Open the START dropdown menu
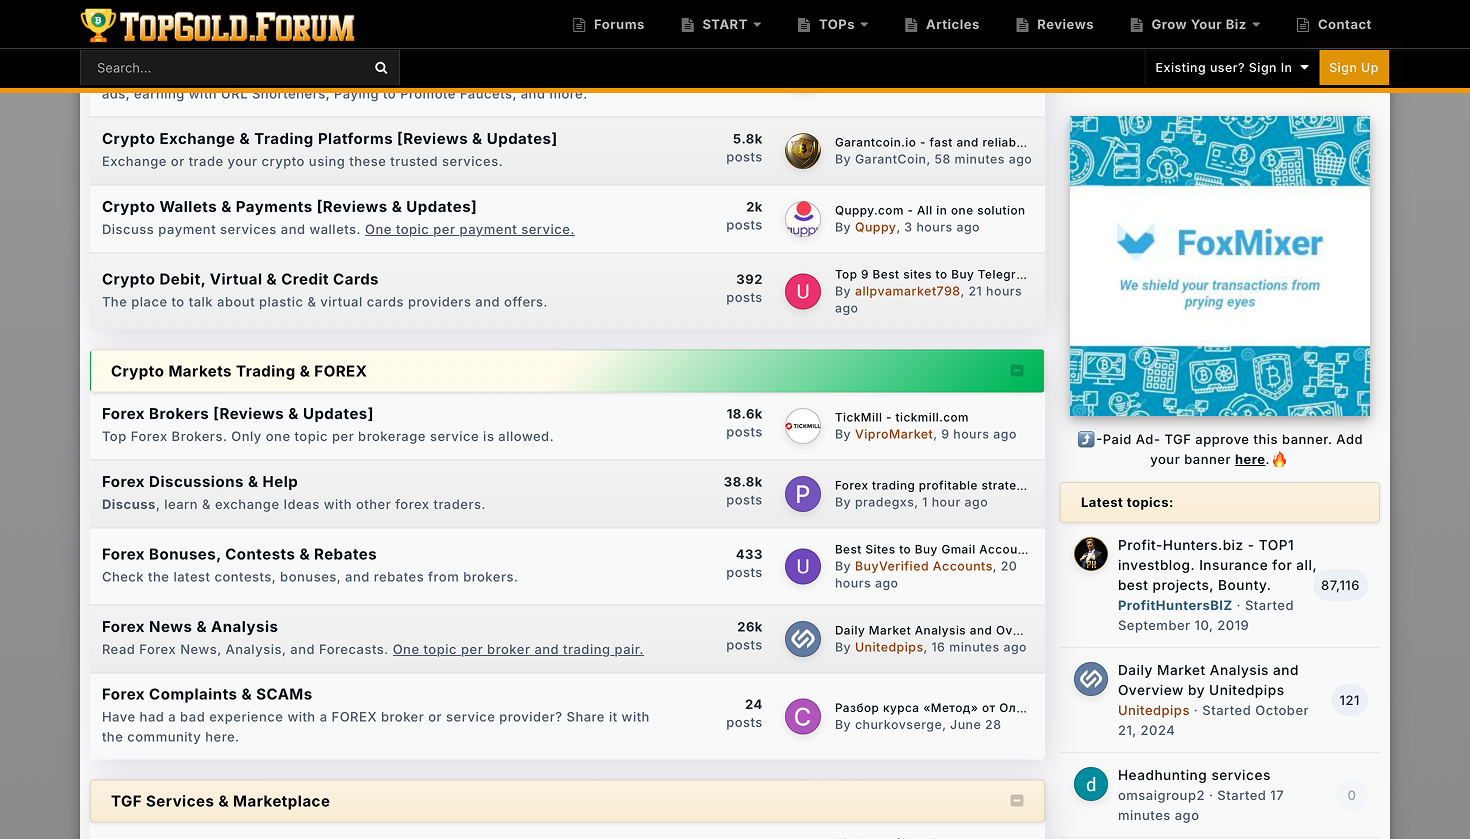The height and width of the screenshot is (839, 1470). pos(721,25)
